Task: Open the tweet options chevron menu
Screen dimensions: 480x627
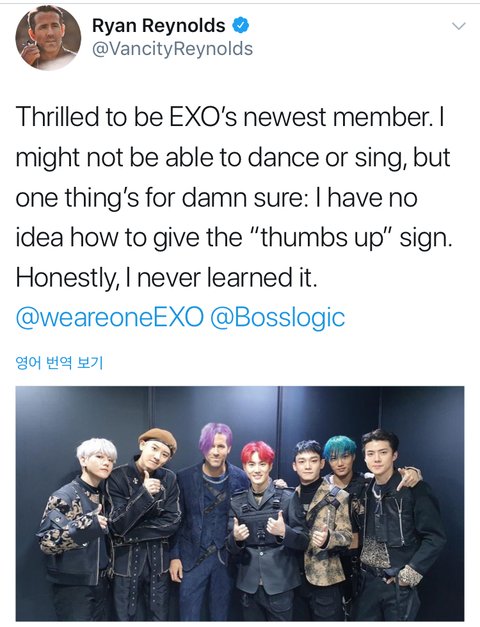Action: pos(458,26)
